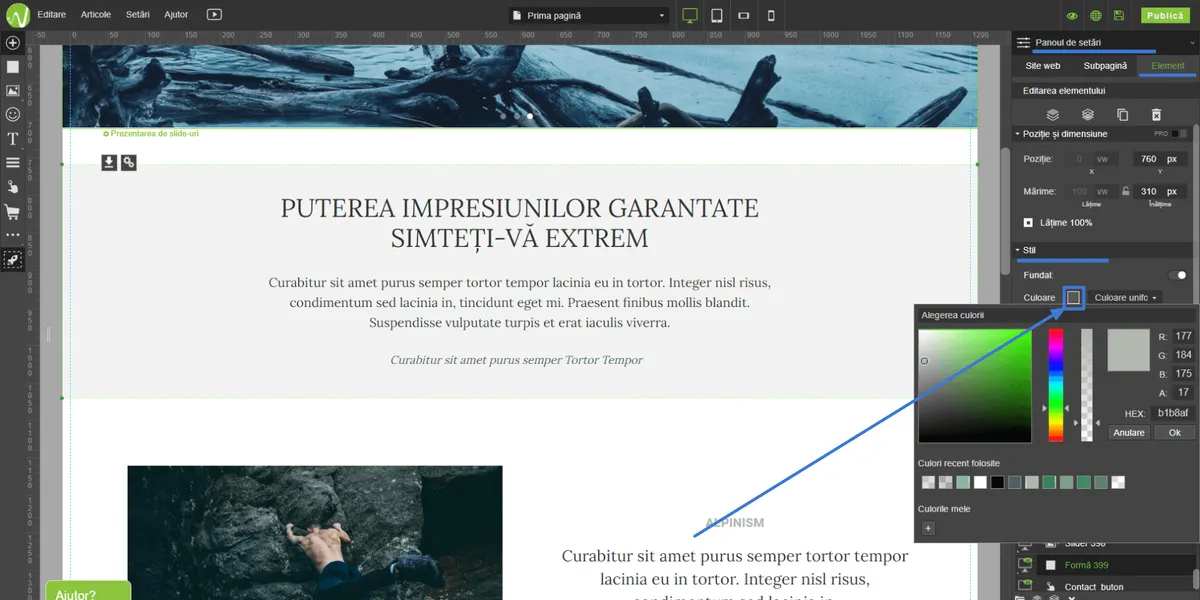Click the alpha transparency slider
Screen dimensions: 1200x600
click(1087, 385)
